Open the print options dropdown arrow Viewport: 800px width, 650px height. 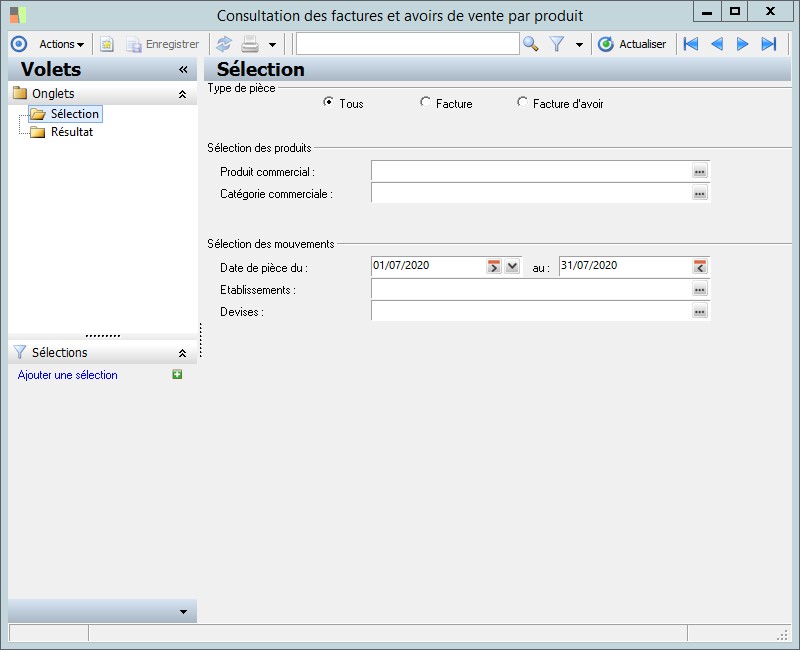pyautogui.click(x=272, y=45)
